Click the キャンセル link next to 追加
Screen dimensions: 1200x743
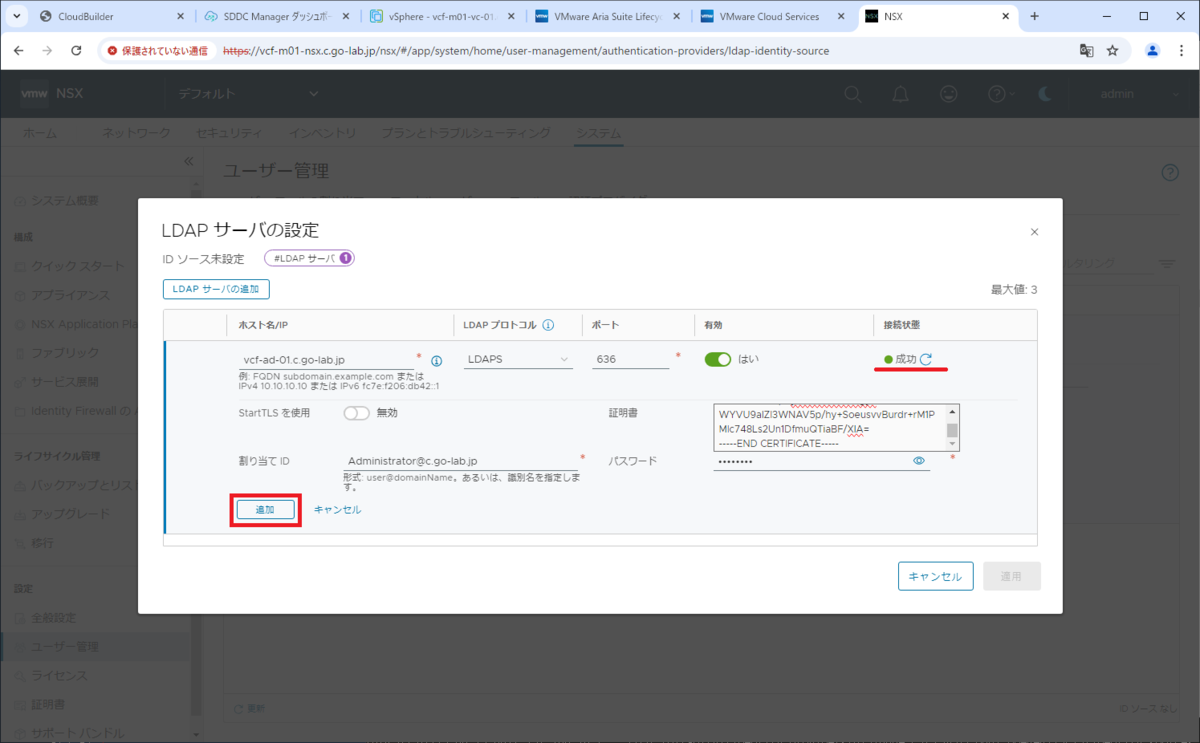coord(337,509)
